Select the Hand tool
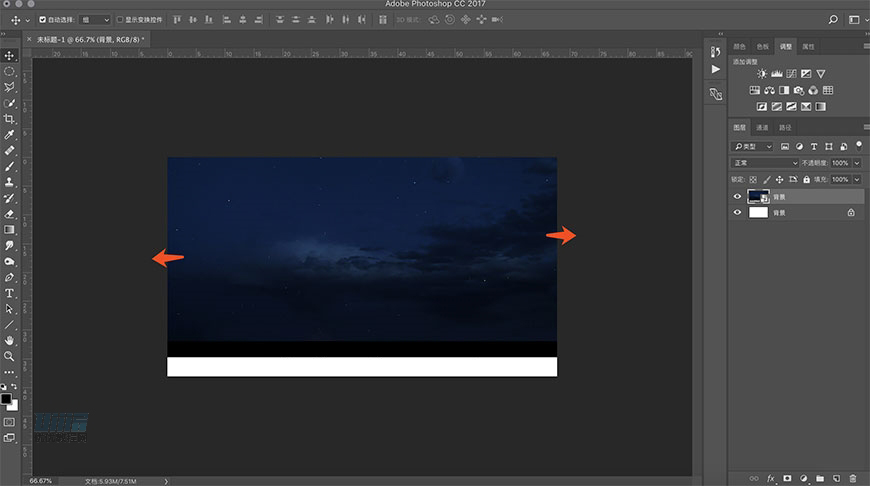The height and width of the screenshot is (486, 870). (x=9, y=341)
